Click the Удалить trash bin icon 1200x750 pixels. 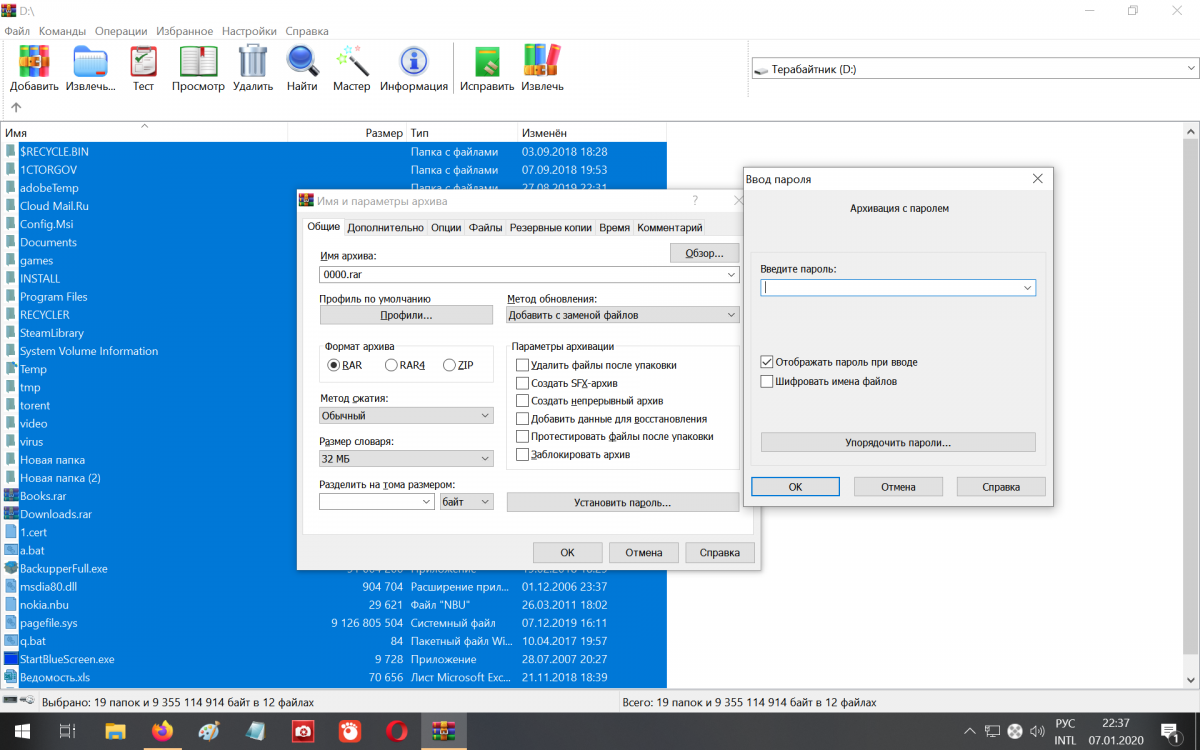click(252, 62)
